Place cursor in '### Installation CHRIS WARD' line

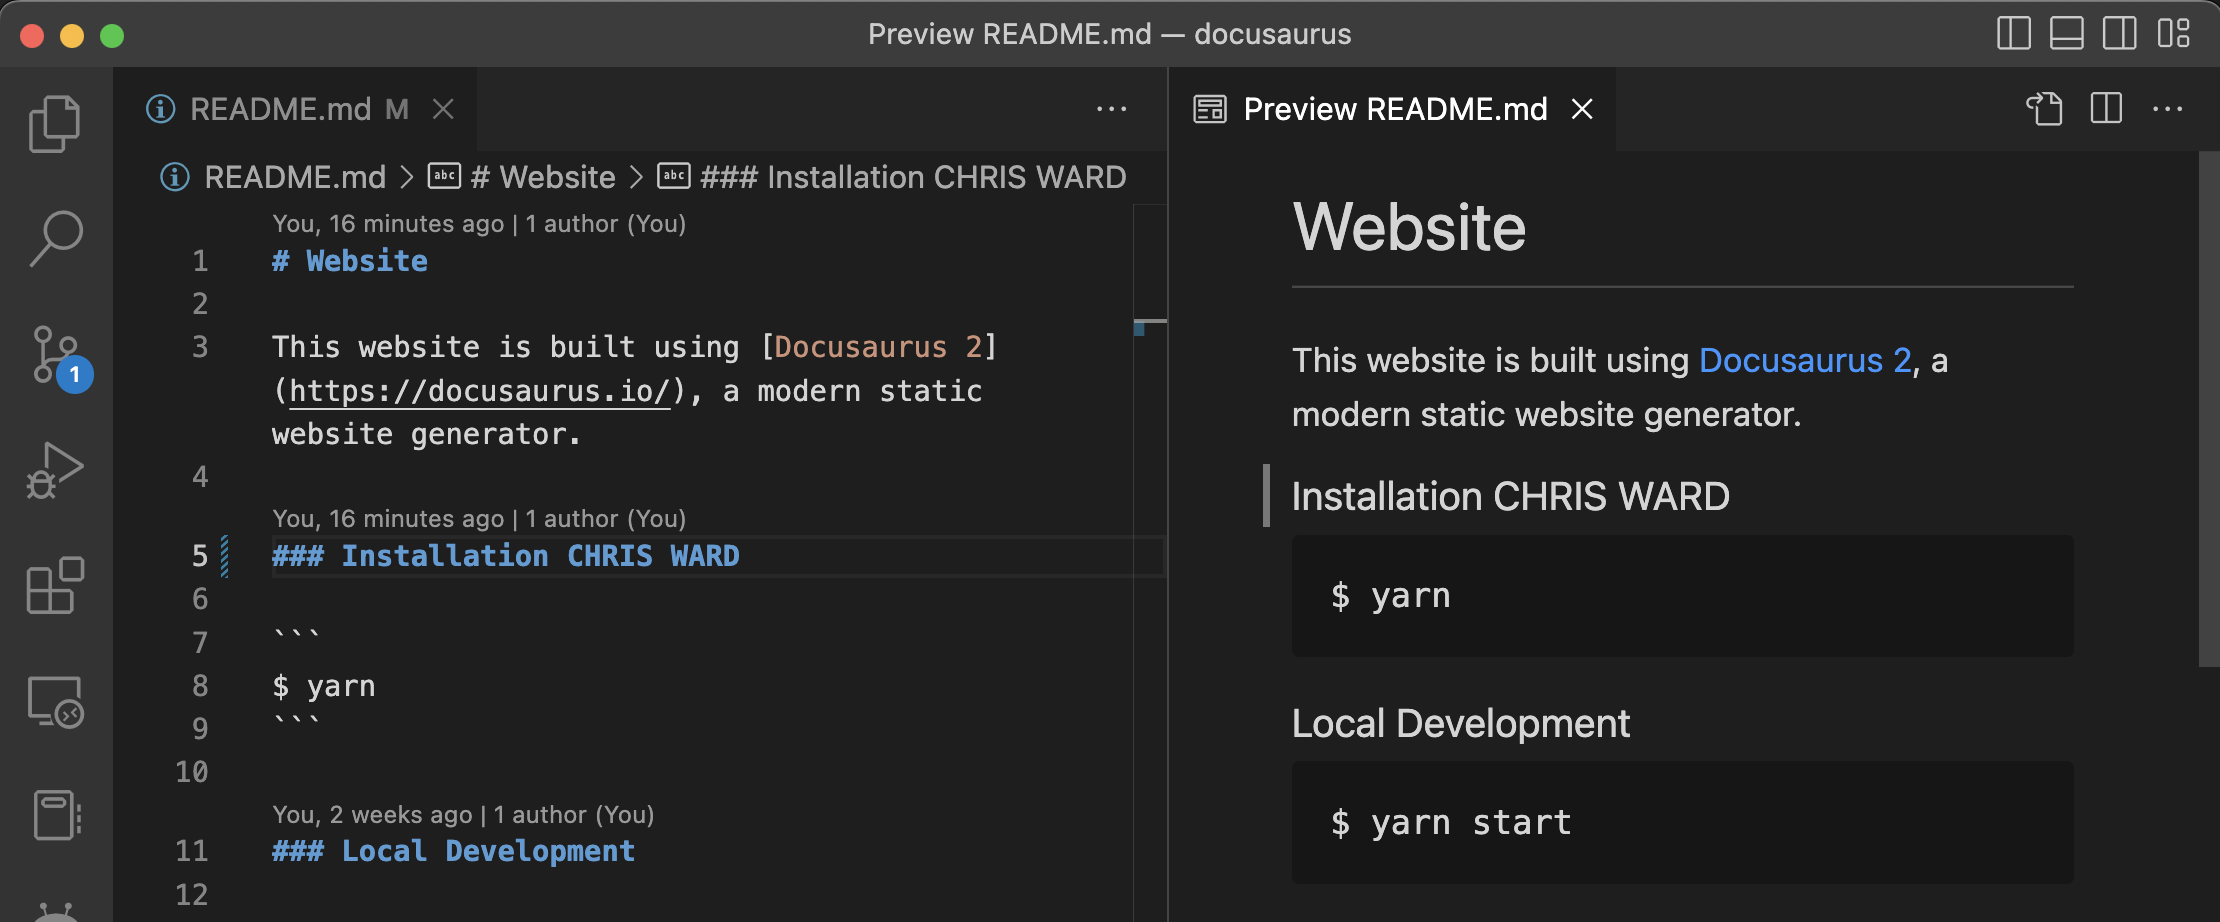506,556
